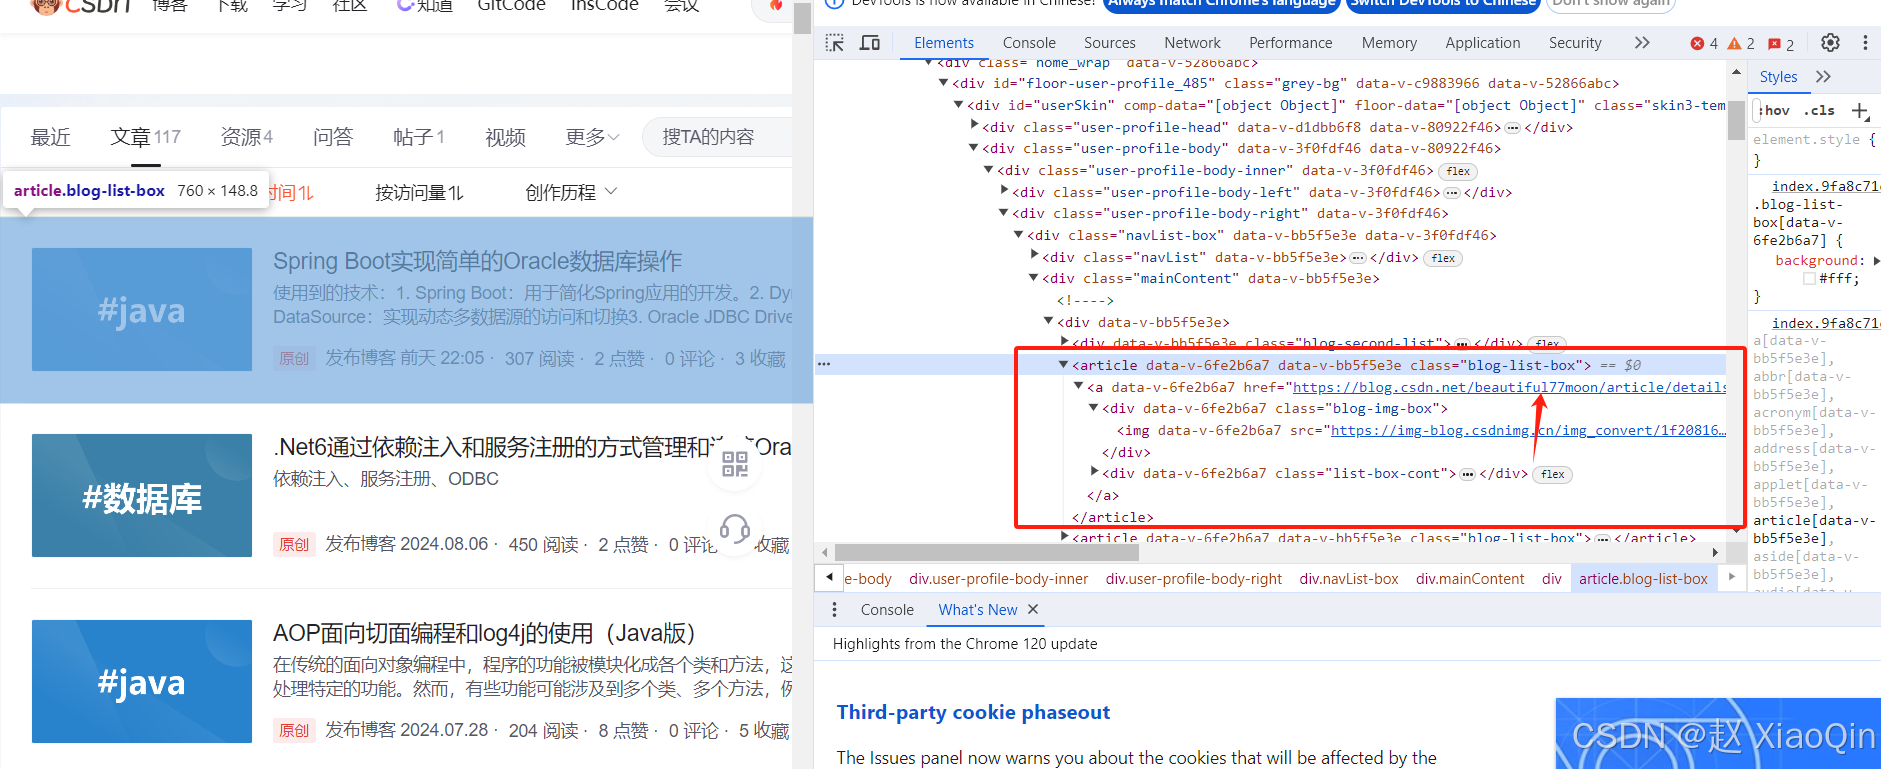The image size is (1881, 769).
Task: Collapse the userSkin div node
Action: coord(959,104)
